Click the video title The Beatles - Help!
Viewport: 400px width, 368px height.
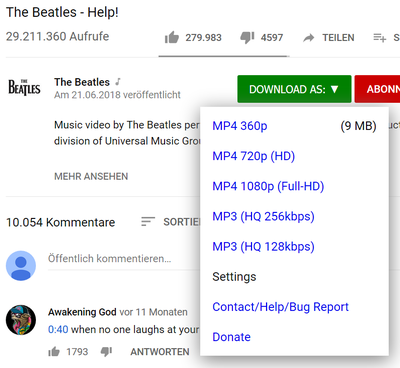click(x=62, y=12)
